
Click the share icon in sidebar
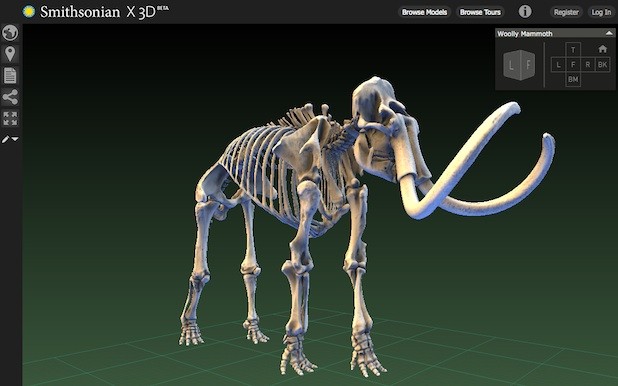10,97
